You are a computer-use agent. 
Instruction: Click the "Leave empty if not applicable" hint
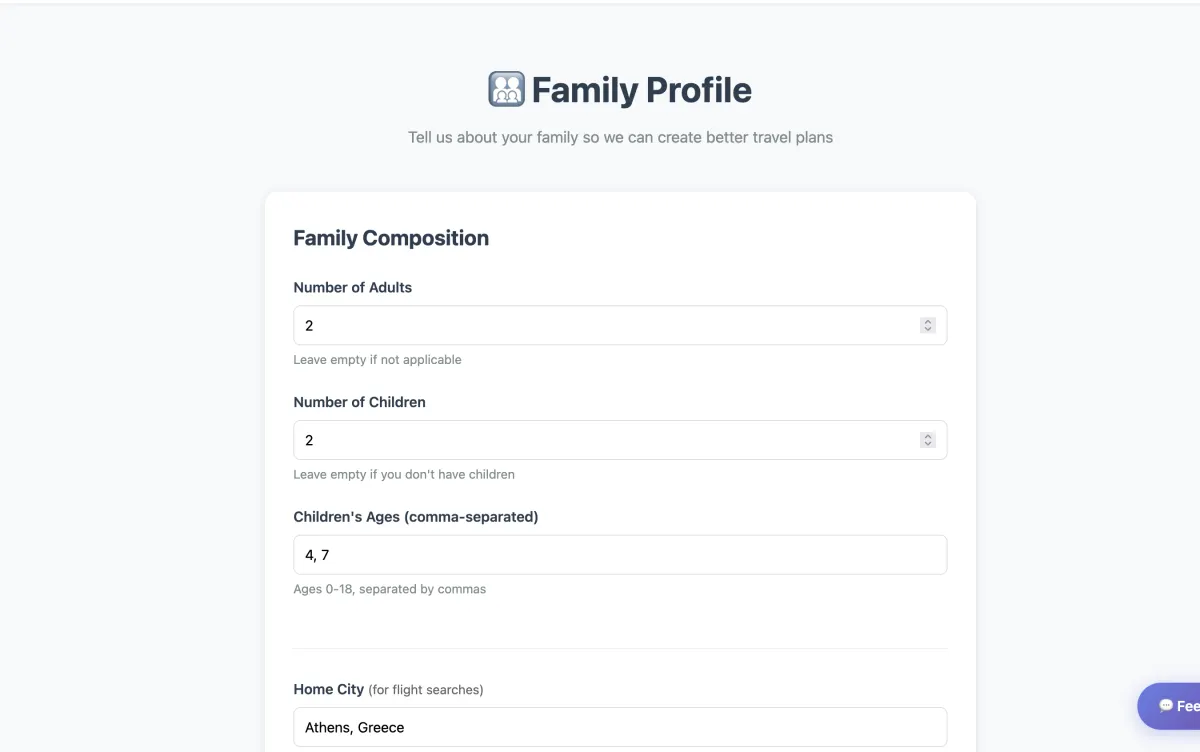[377, 360]
